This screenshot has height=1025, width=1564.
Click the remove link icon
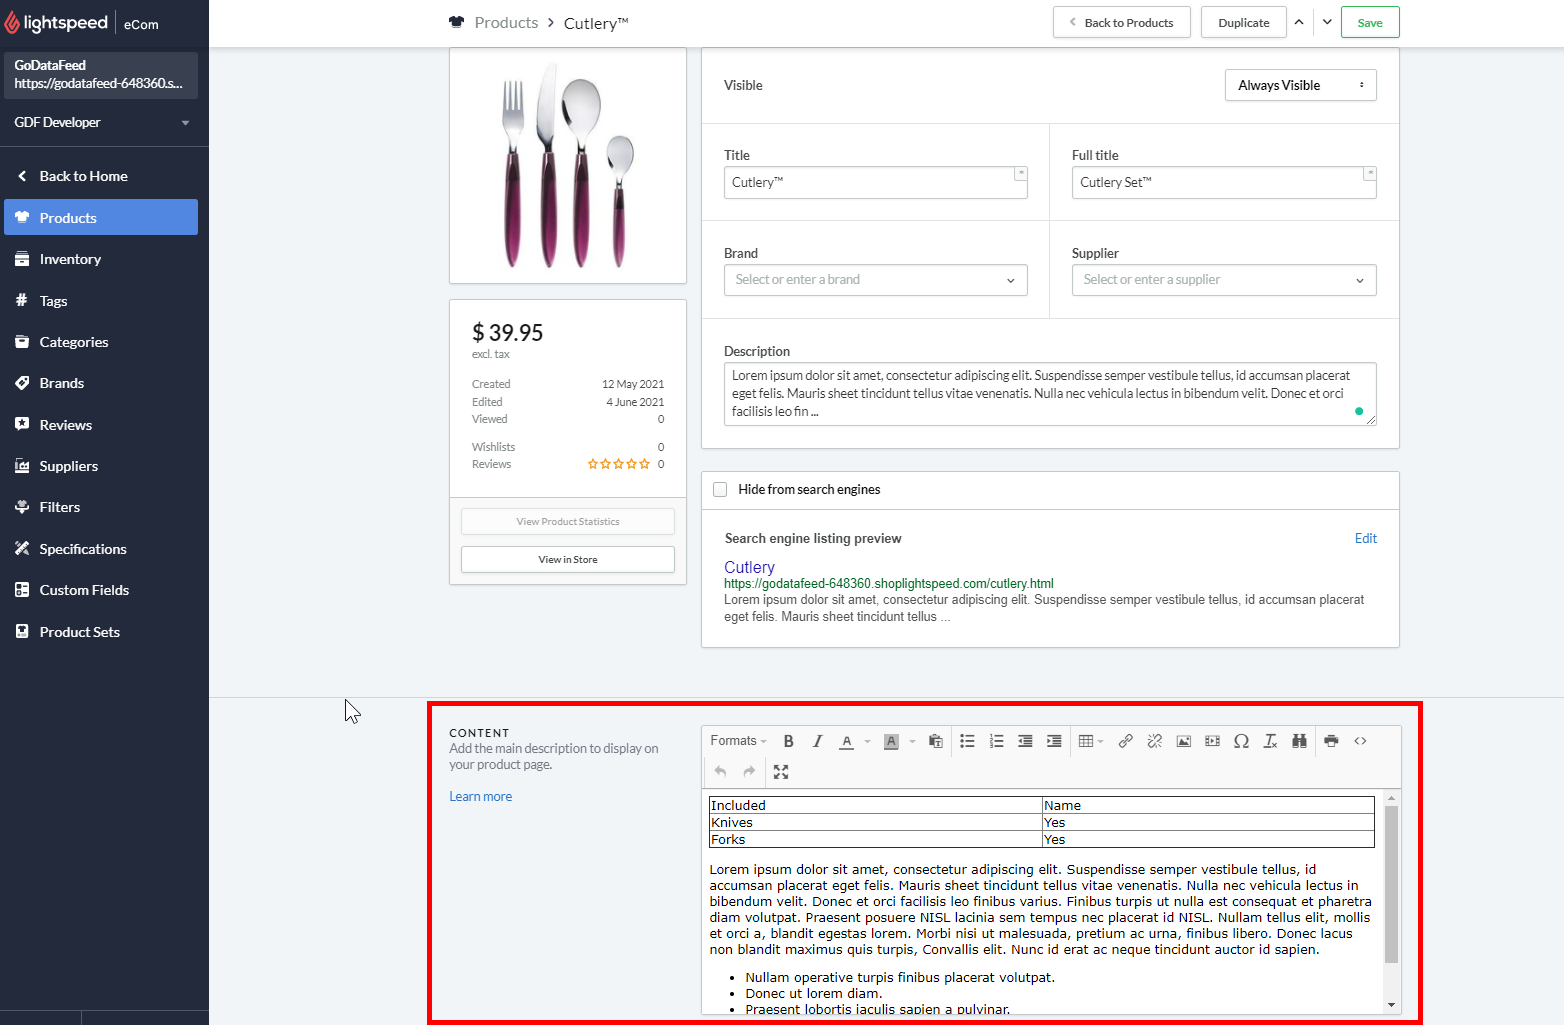(1154, 741)
